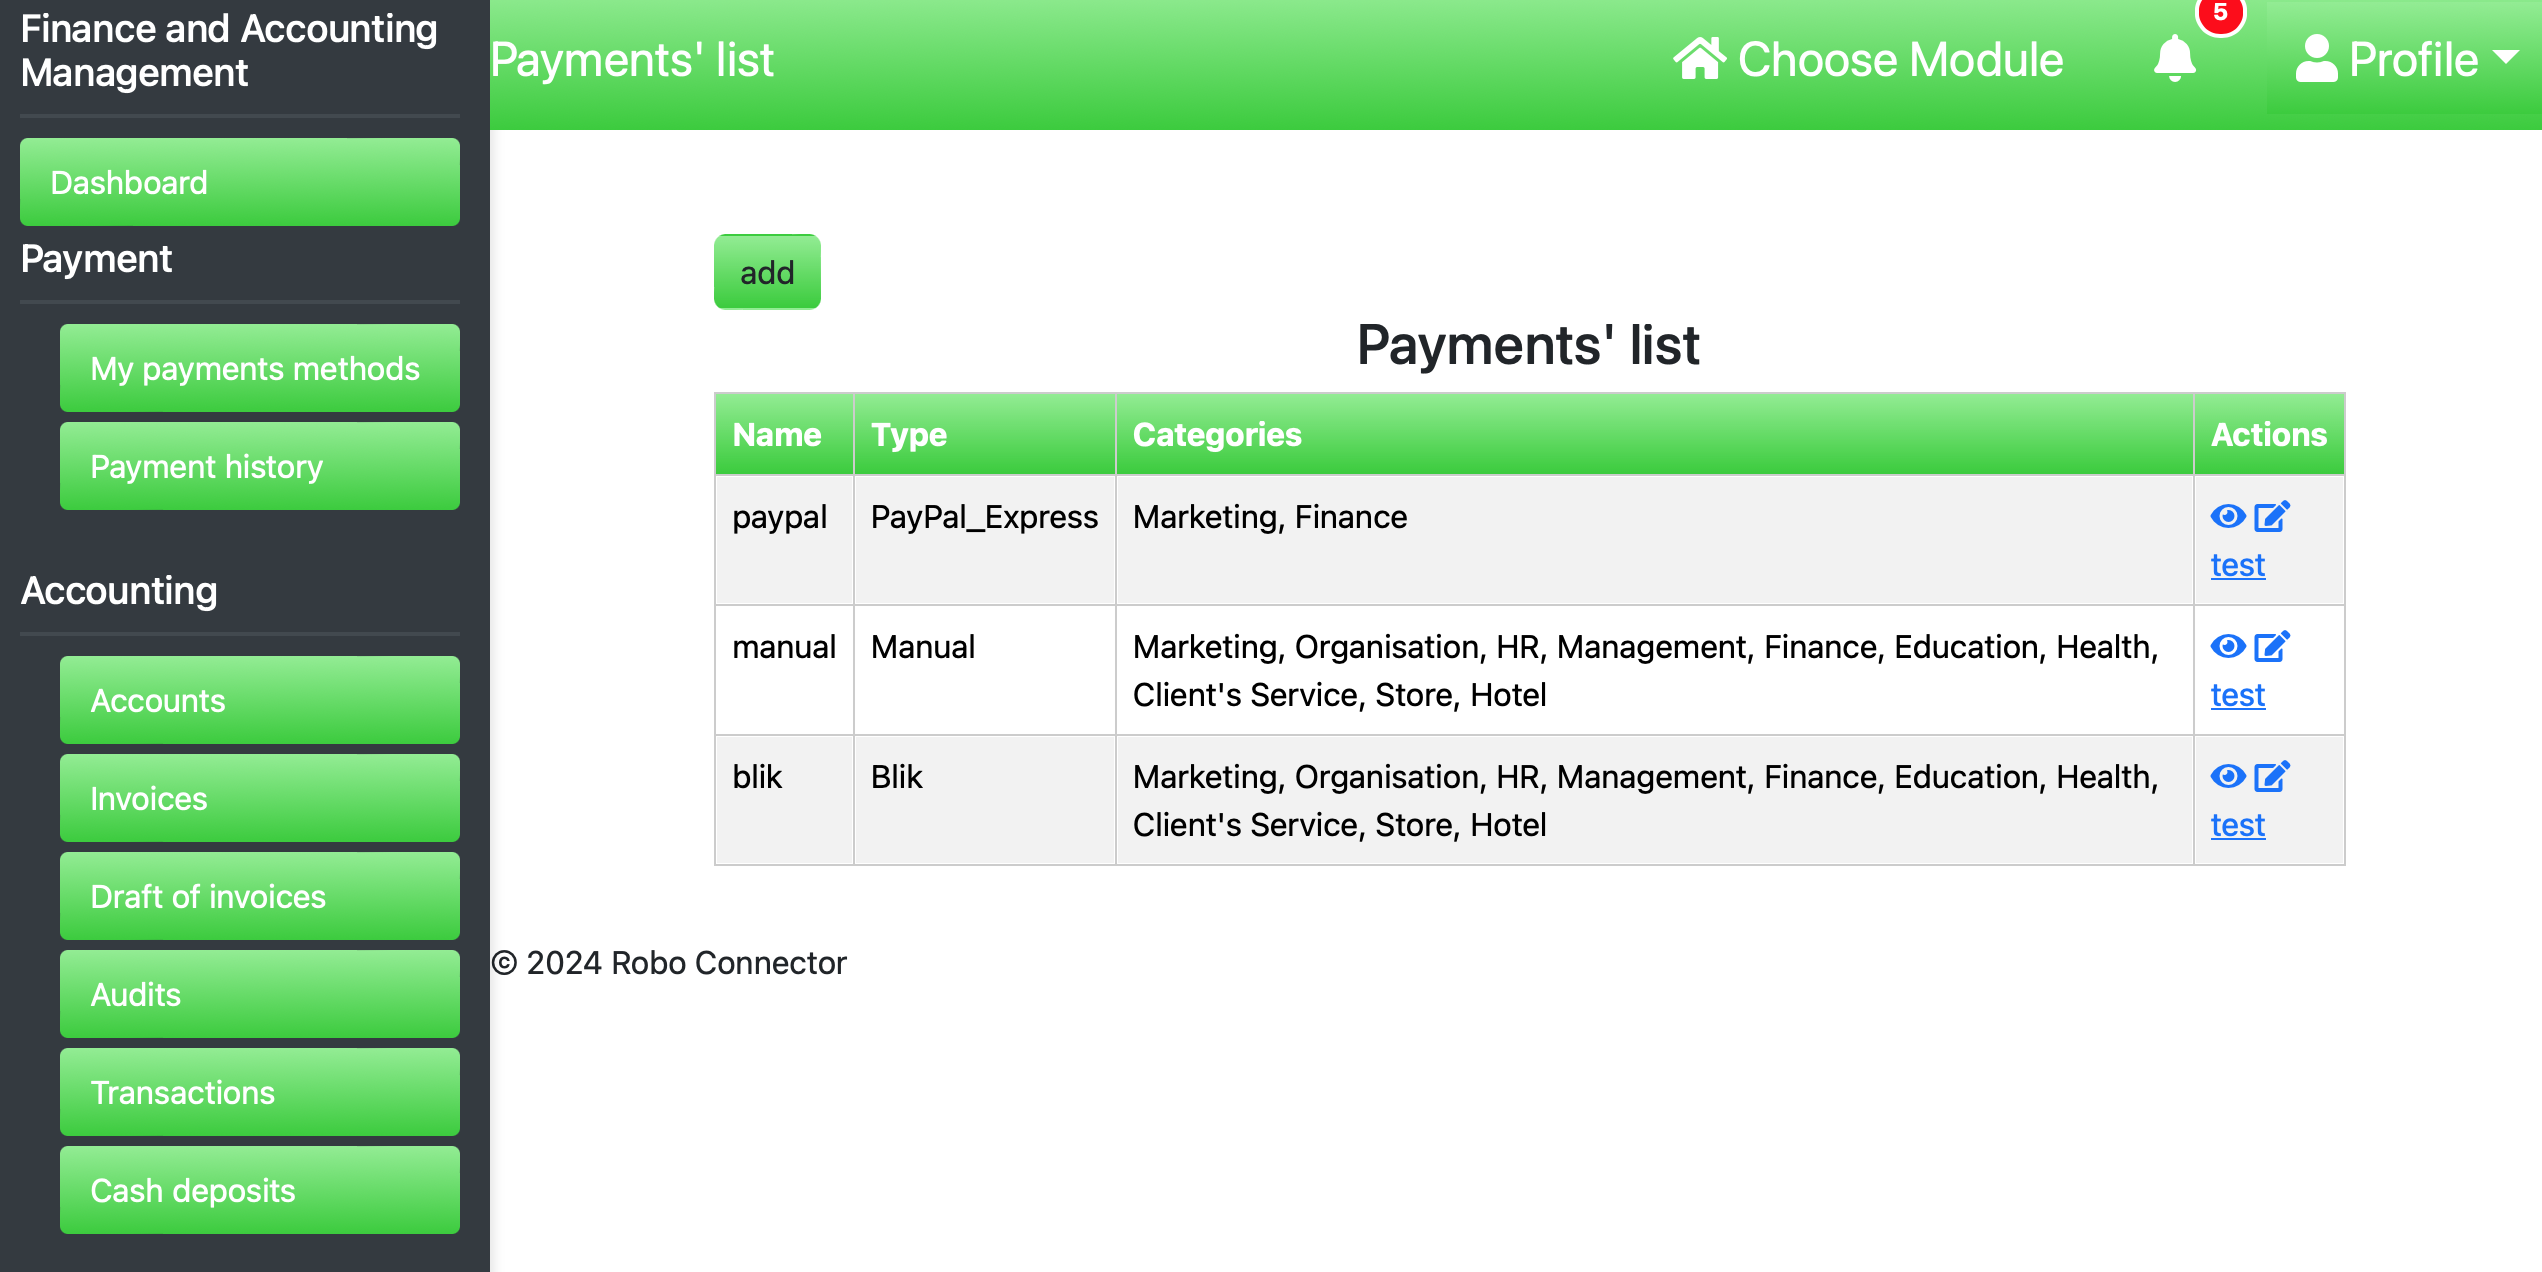2542x1272 pixels.
Task: Navigate to the Accounts section
Action: [x=259, y=700]
